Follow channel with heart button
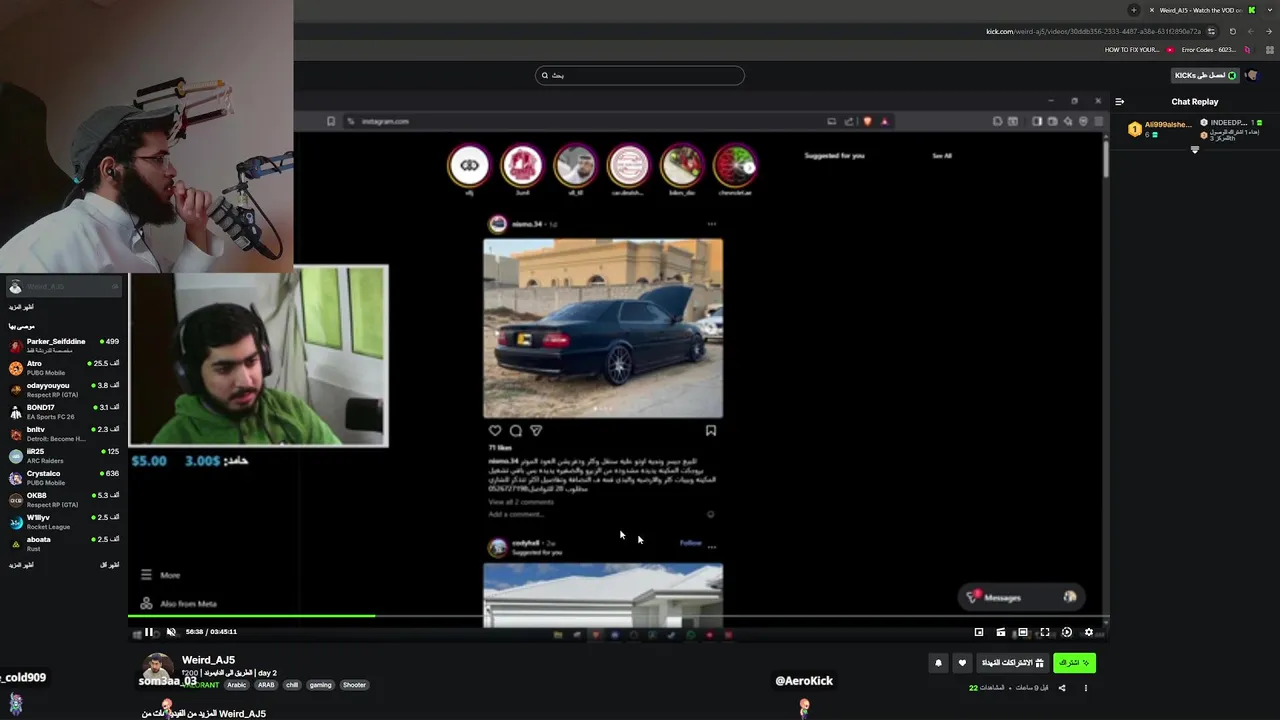 (962, 663)
